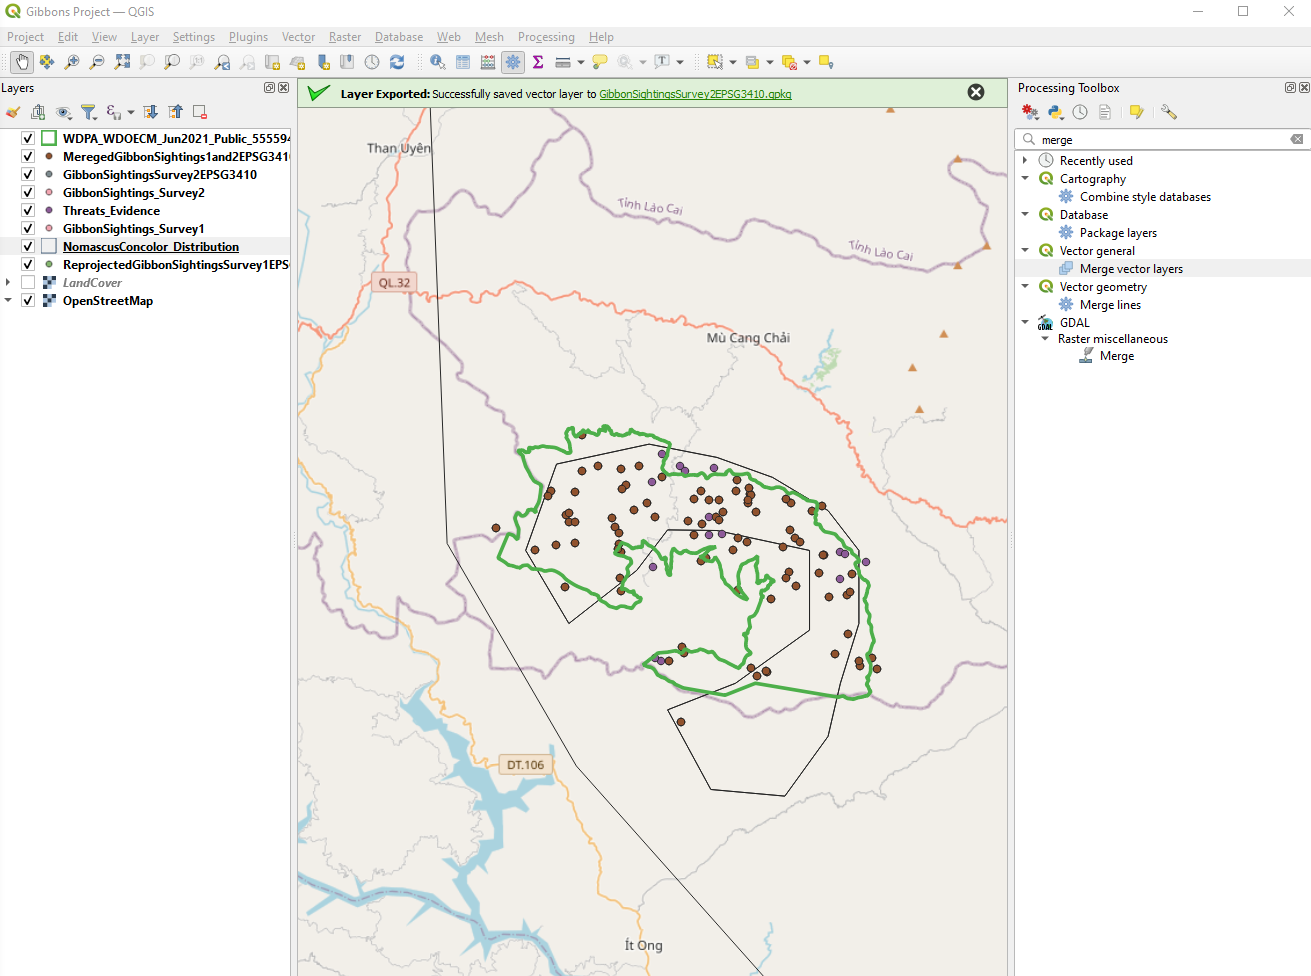
Task: Select Merge vector layers algorithm
Action: [1131, 268]
